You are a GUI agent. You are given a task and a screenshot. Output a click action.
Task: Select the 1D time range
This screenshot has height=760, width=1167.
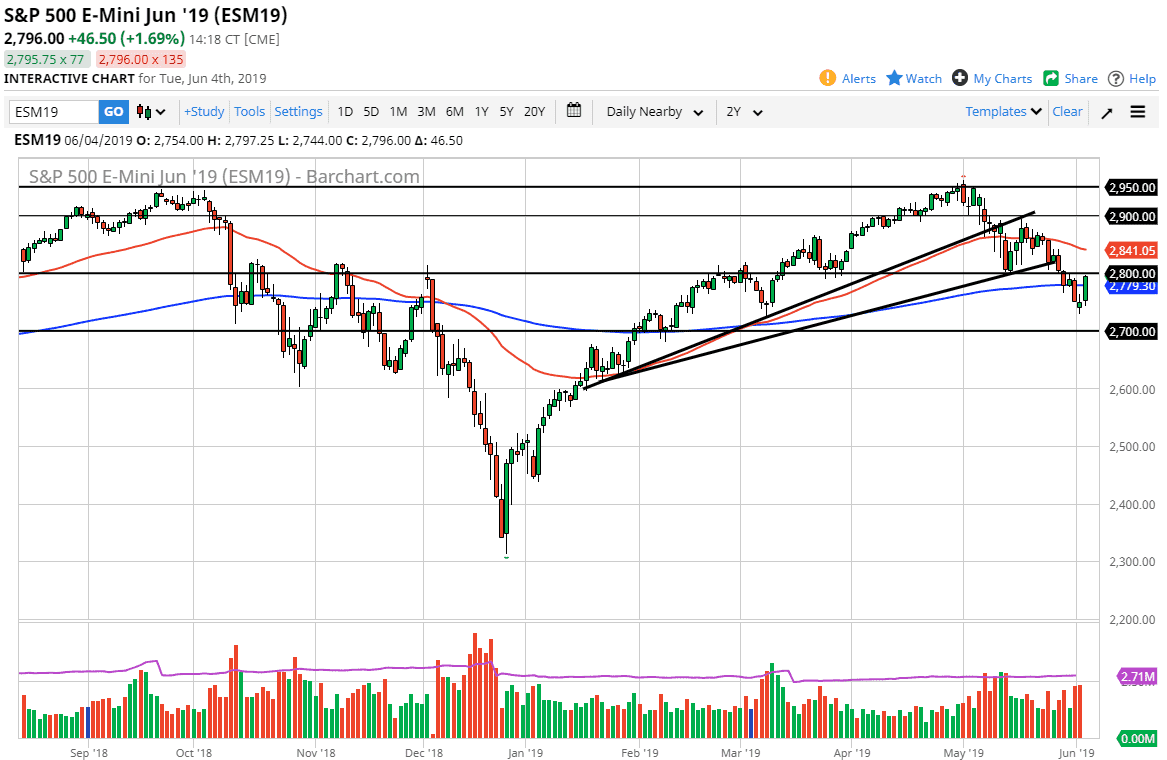point(345,112)
